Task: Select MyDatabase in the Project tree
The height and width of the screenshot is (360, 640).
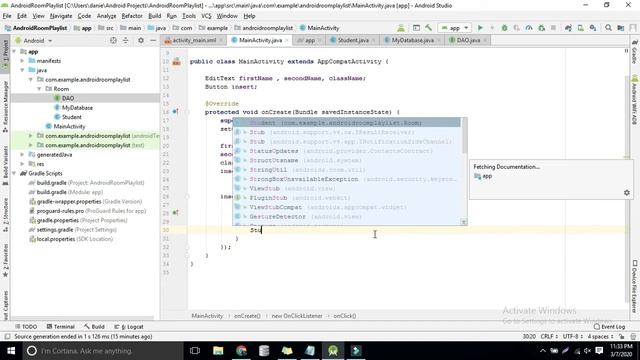Action: tap(77, 107)
